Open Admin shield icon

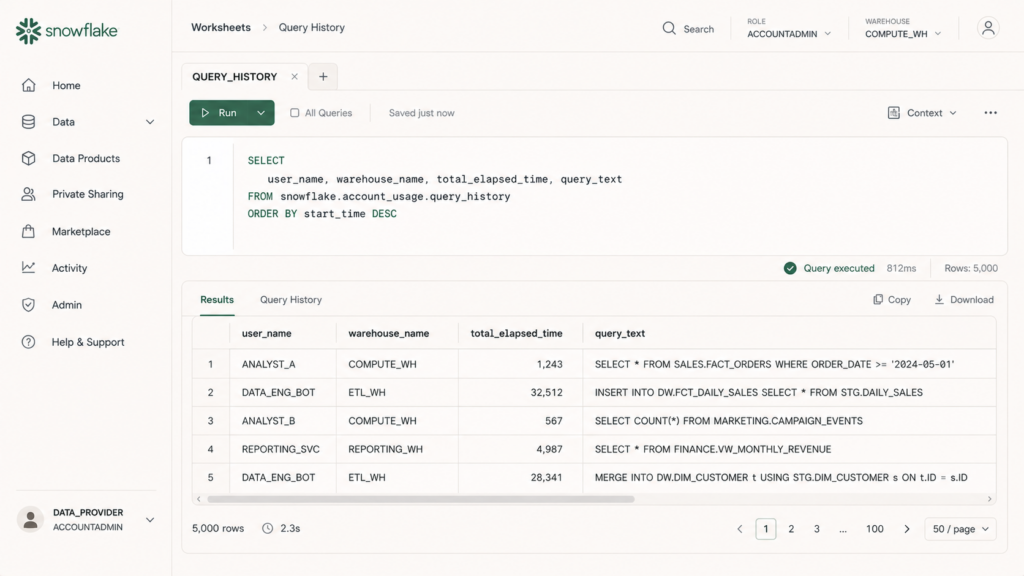pyautogui.click(x=28, y=305)
